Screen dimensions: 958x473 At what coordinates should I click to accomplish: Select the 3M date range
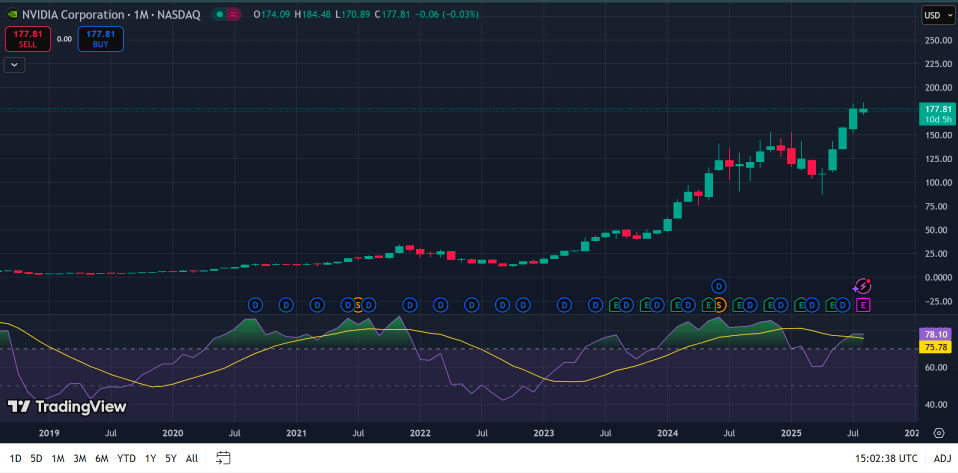(79, 458)
